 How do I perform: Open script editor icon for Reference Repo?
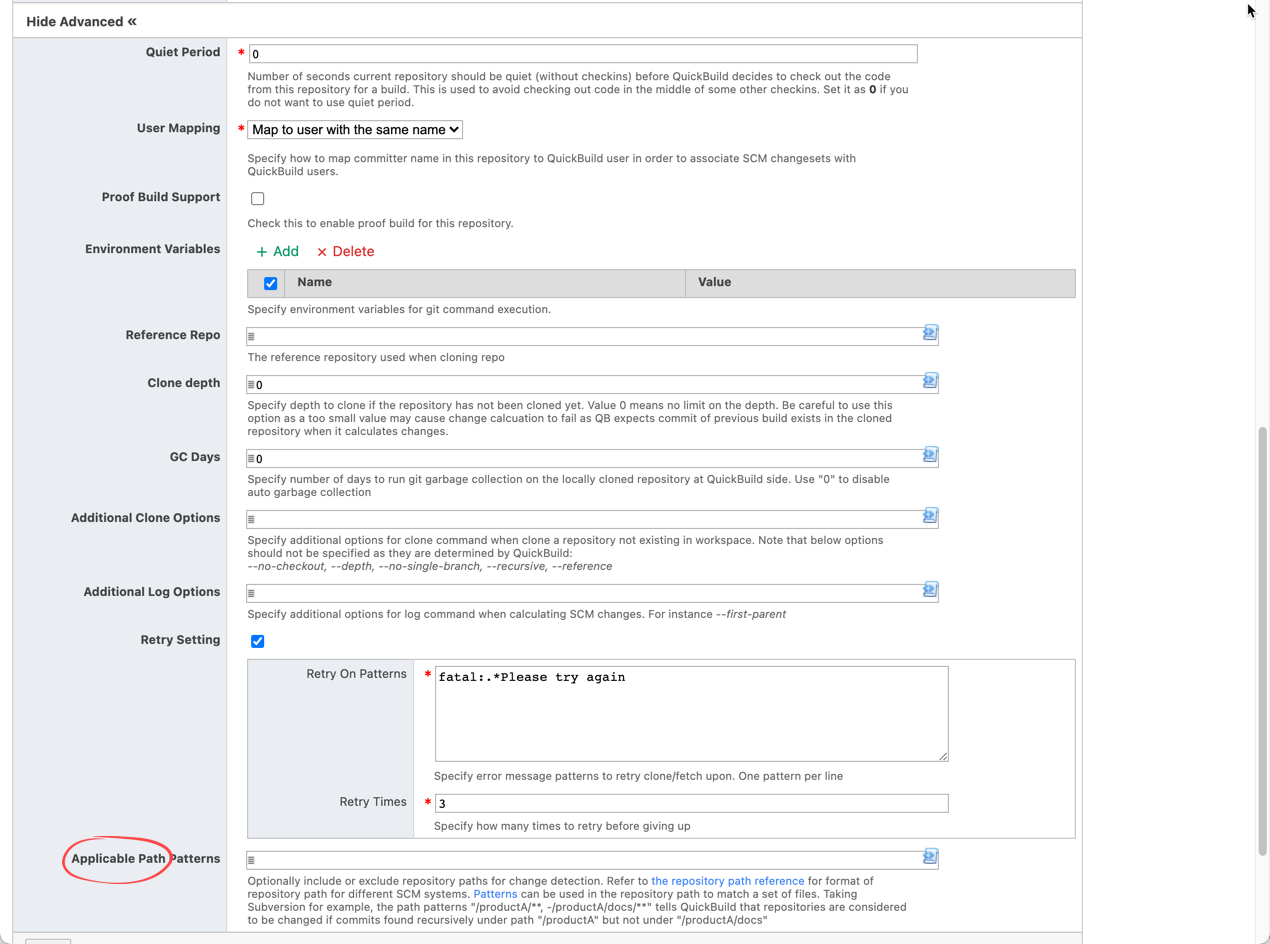coord(929,333)
